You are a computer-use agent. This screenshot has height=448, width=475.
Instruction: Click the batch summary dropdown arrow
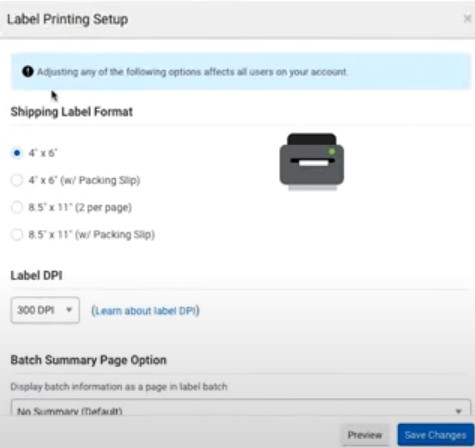pyautogui.click(x=459, y=411)
